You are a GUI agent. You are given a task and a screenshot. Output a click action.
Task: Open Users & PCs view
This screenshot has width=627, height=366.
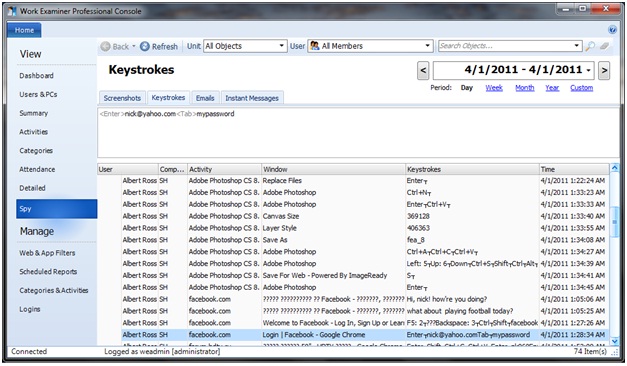tap(38, 94)
